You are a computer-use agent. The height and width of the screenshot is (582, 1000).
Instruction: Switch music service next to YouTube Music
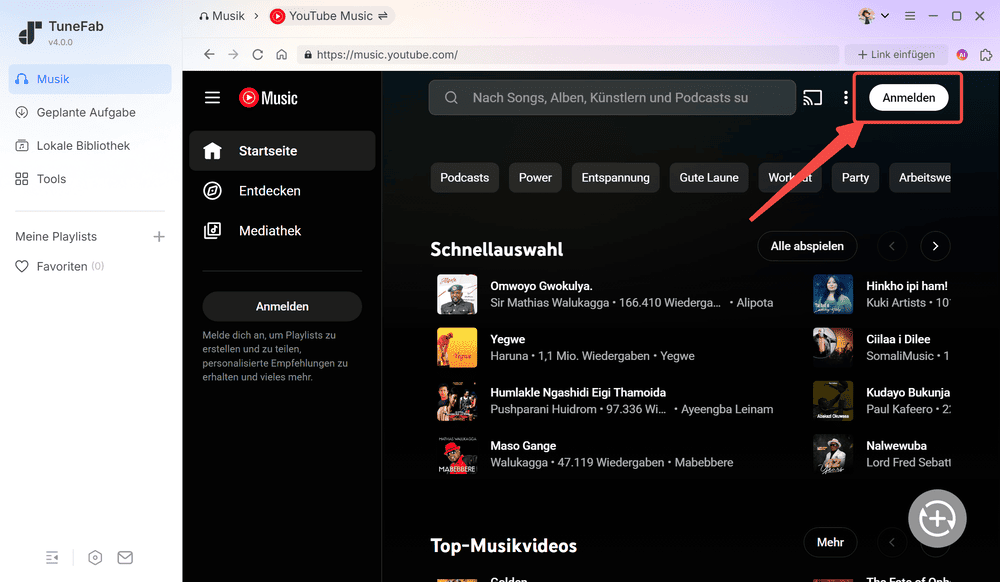click(x=382, y=16)
